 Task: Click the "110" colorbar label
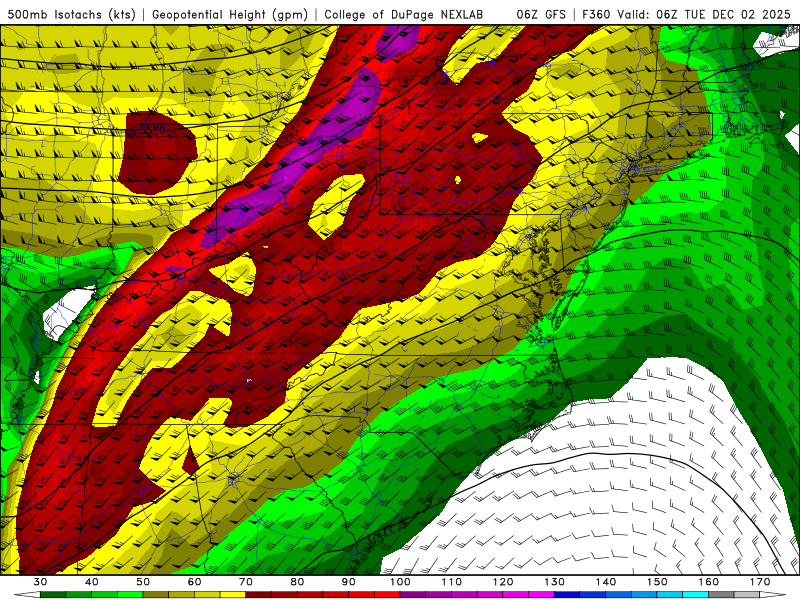[x=452, y=582]
